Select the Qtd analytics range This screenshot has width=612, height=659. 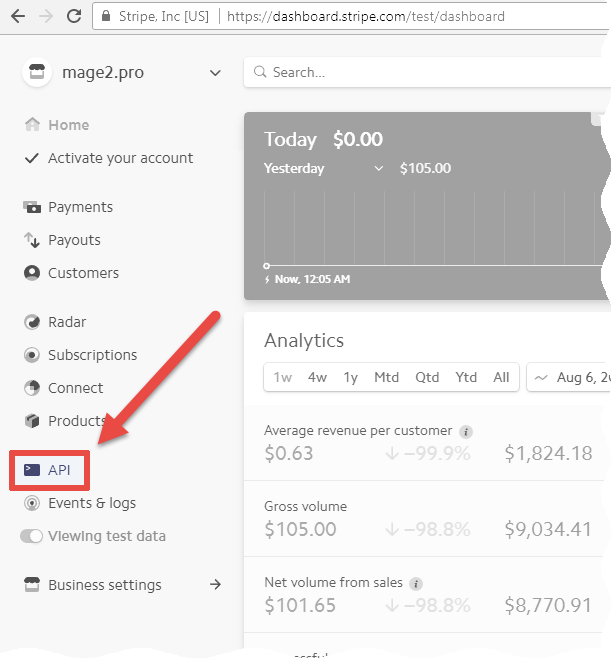pyautogui.click(x=427, y=377)
